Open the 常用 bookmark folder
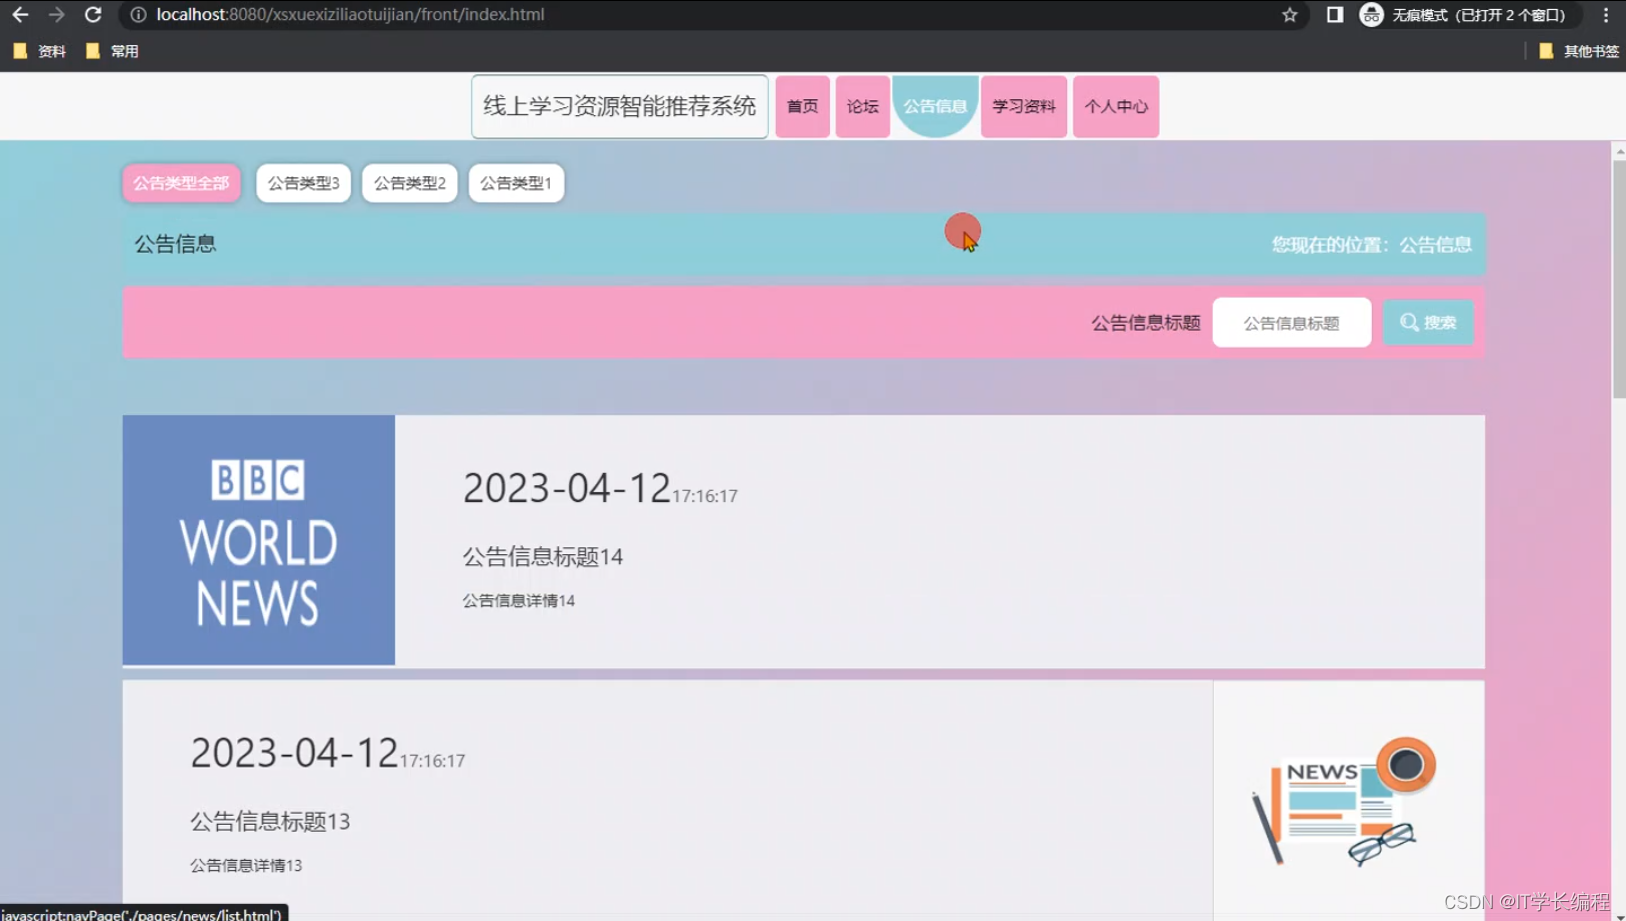 click(x=114, y=51)
